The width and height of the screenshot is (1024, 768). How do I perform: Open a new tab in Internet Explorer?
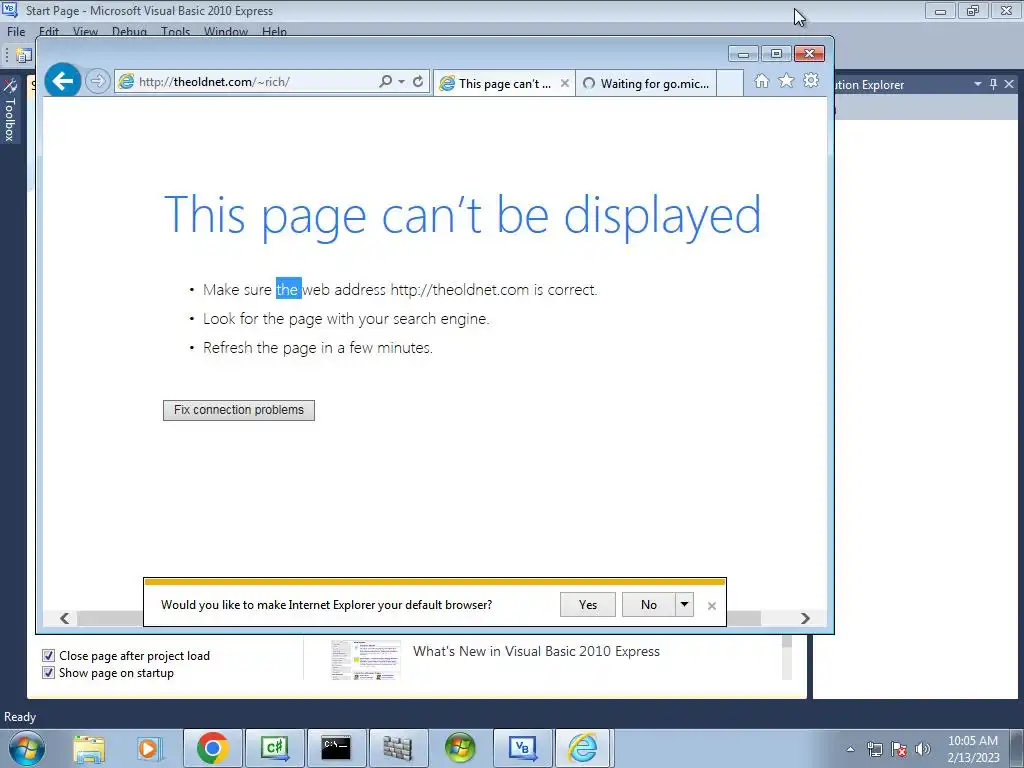(730, 84)
